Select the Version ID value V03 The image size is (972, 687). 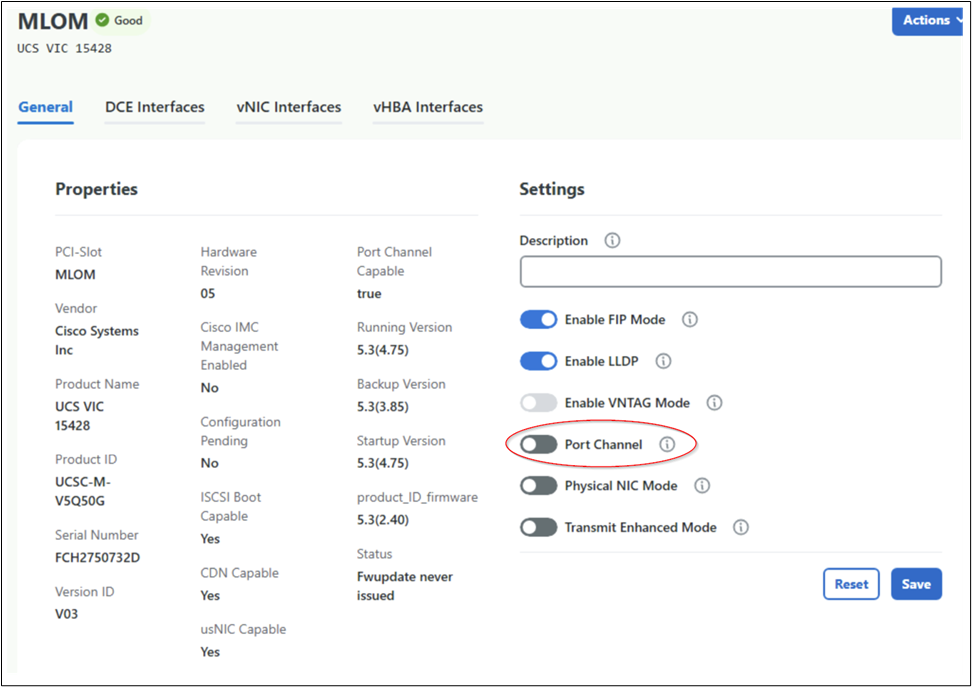coord(66,614)
